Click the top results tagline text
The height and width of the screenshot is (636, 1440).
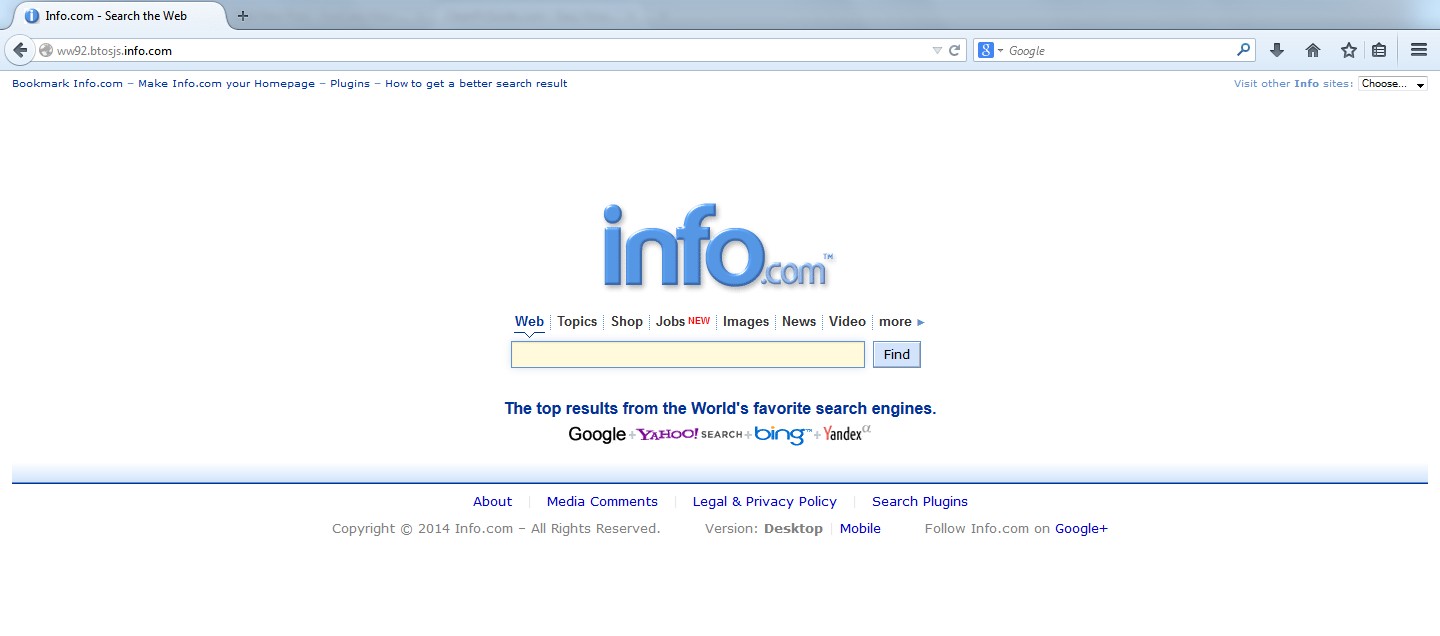720,408
